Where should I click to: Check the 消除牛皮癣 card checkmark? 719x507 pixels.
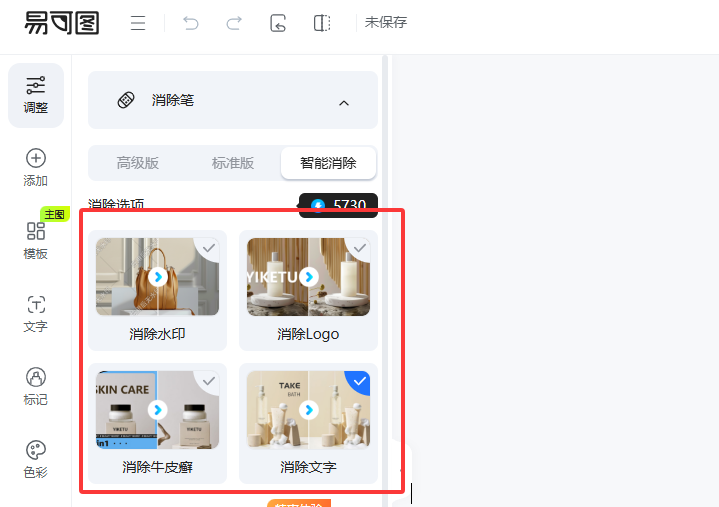pos(209,381)
